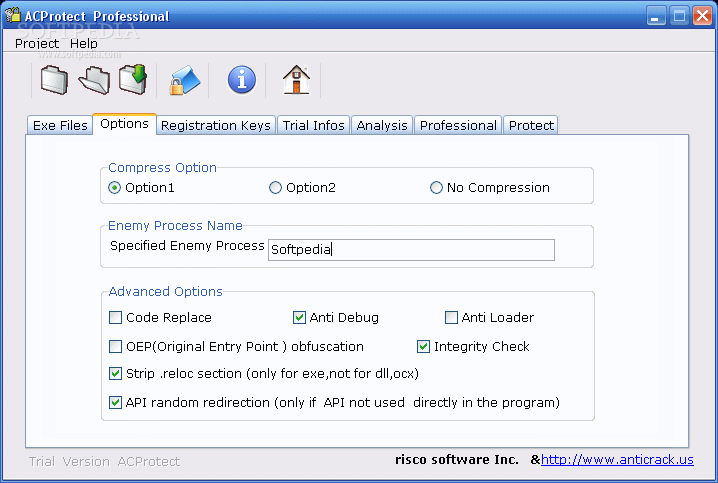Screen dimensions: 718x483
Task: Enable the Code Replace checkbox
Action: [x=116, y=318]
